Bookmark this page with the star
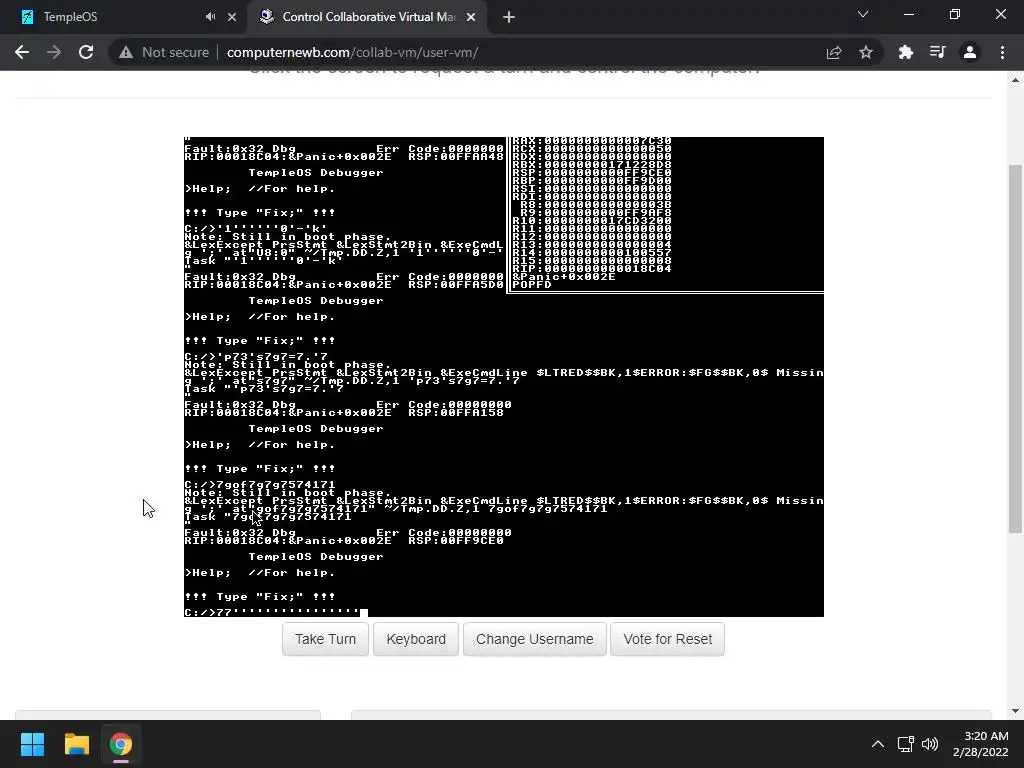 866,52
